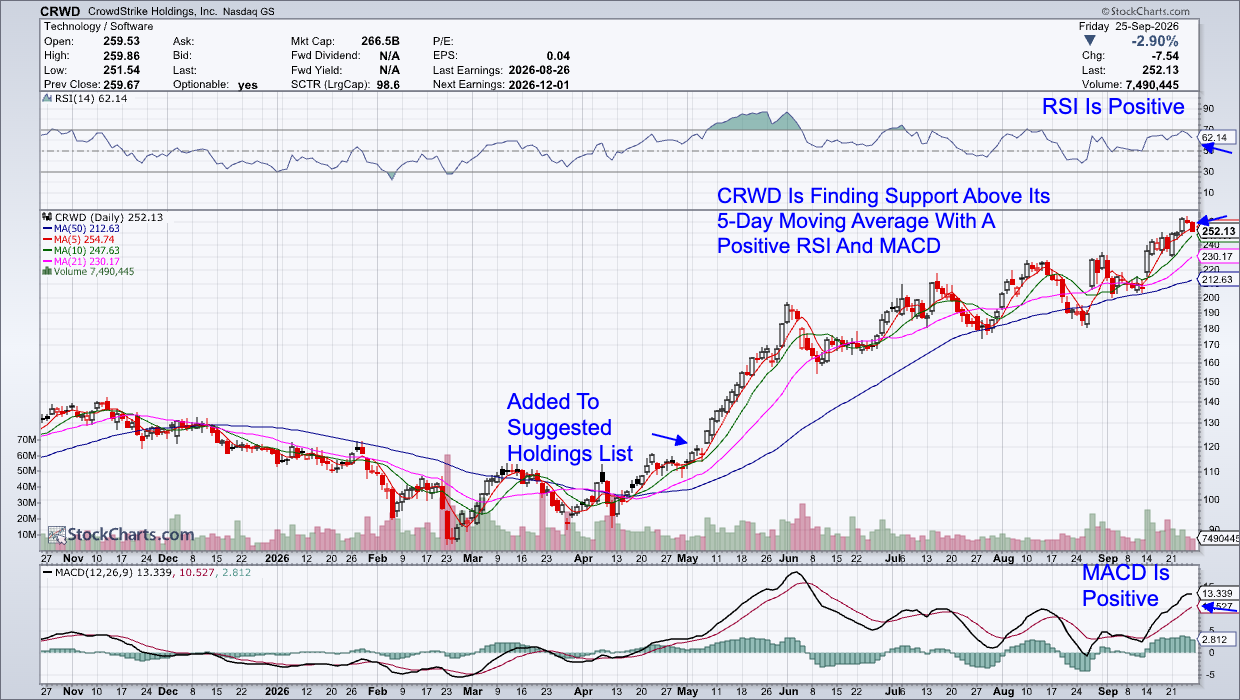The height and width of the screenshot is (700, 1240).
Task: Select the blue MA(50) line swatch
Action: click(x=47, y=229)
